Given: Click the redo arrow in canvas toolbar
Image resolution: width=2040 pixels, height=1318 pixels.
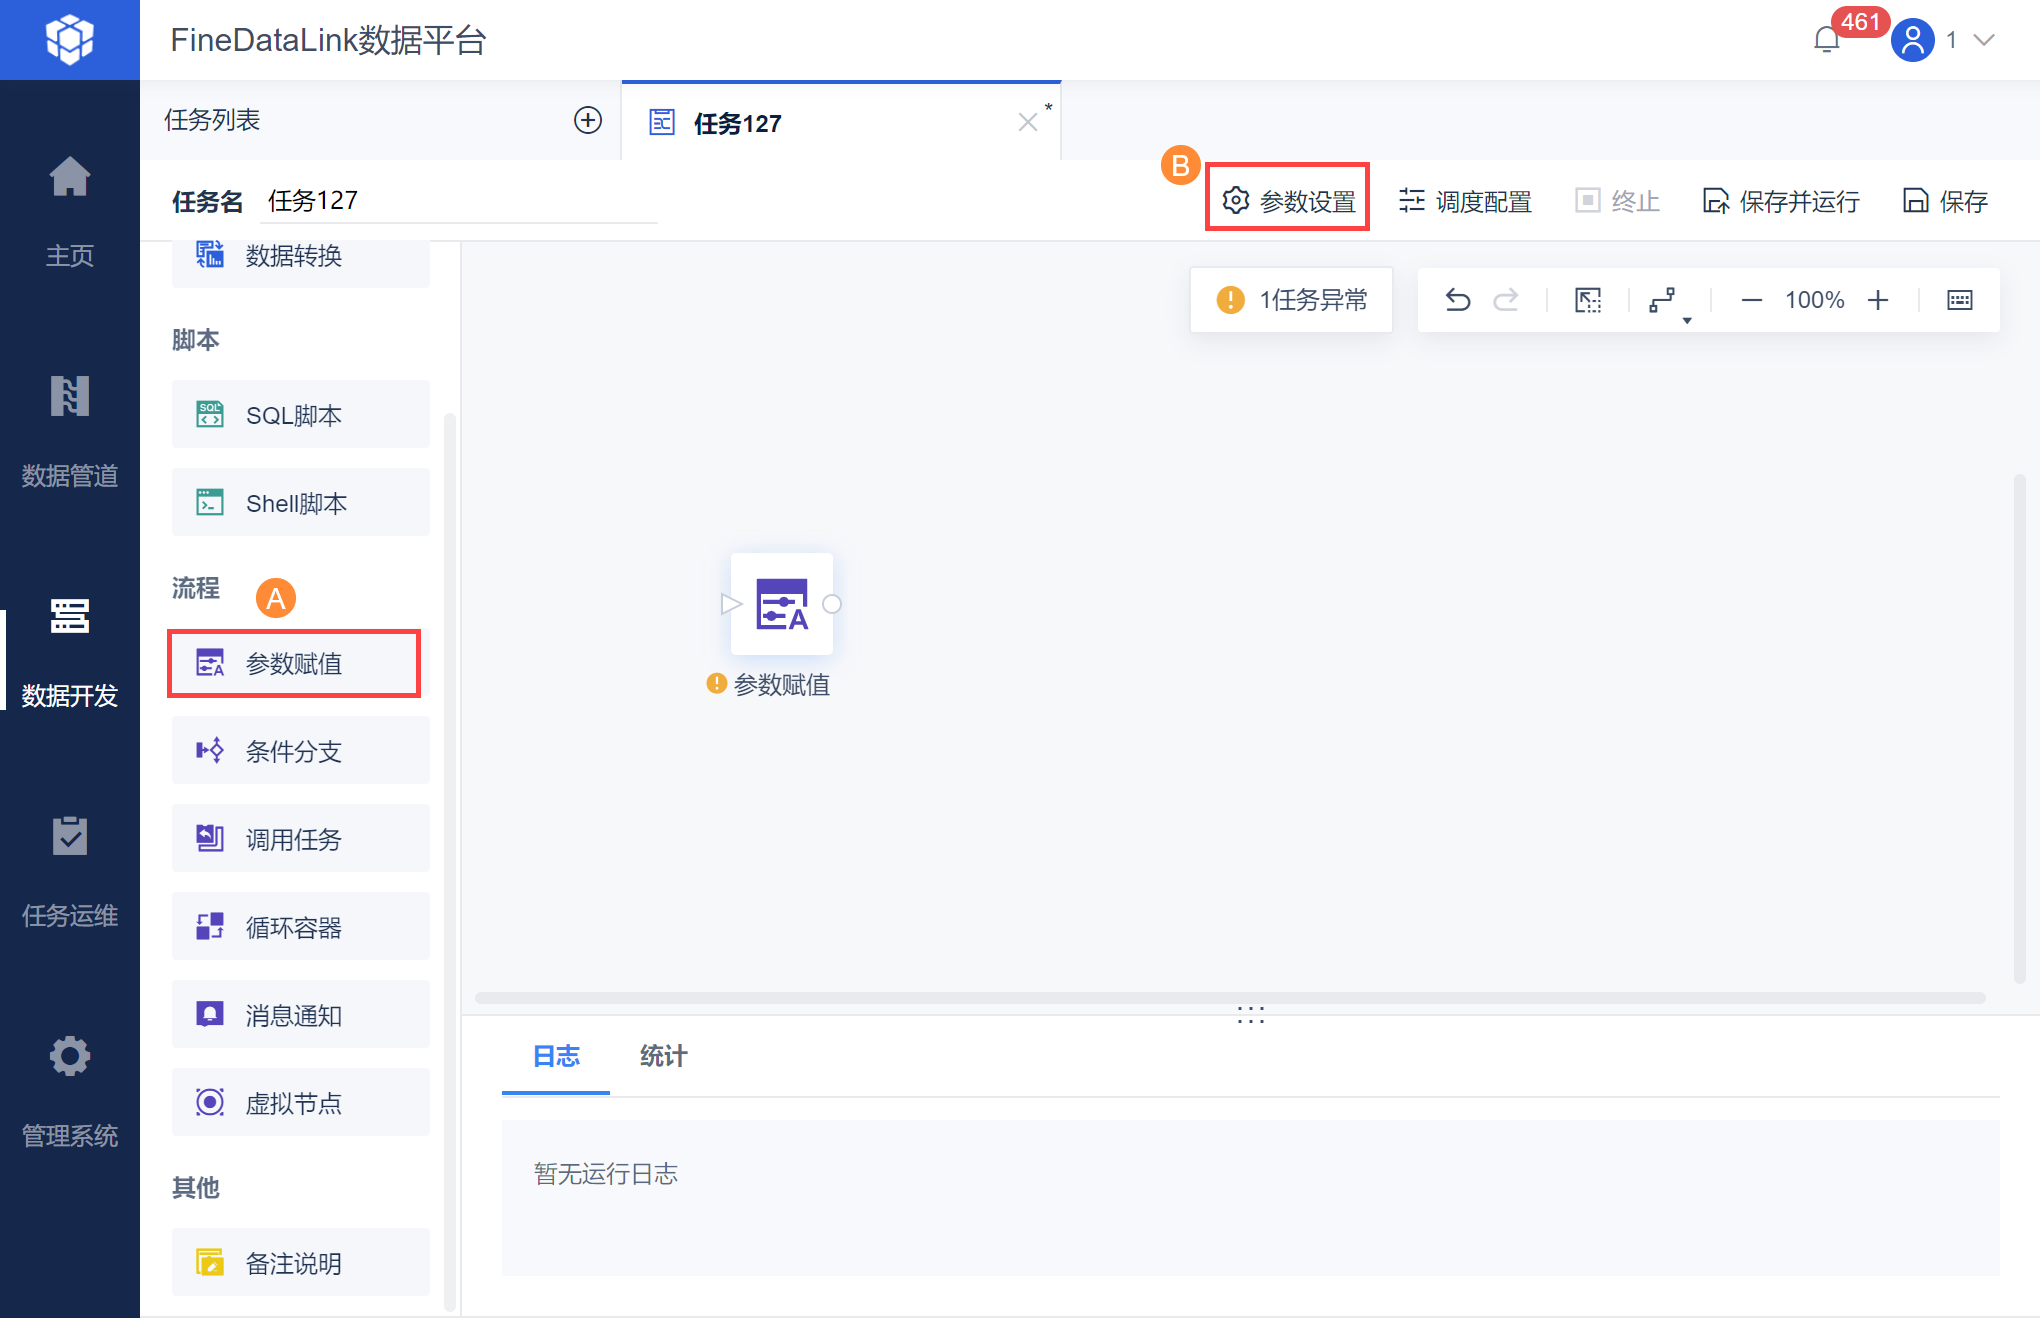Looking at the screenshot, I should click(1506, 300).
